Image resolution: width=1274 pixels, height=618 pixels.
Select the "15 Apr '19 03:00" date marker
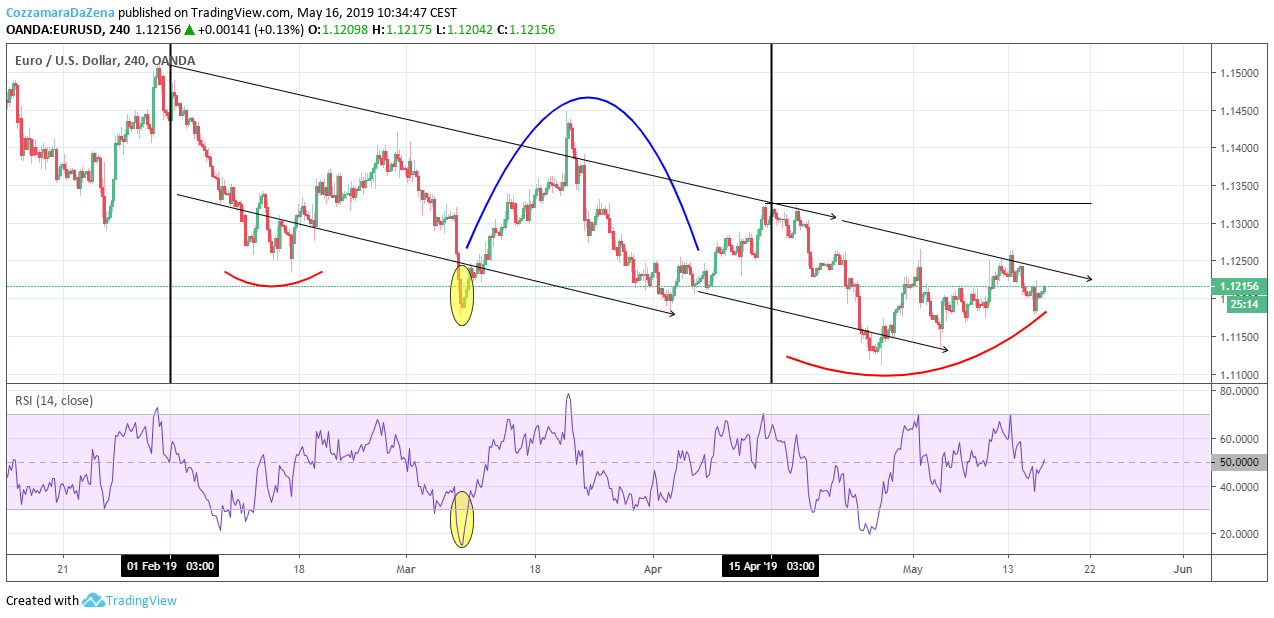click(x=771, y=568)
